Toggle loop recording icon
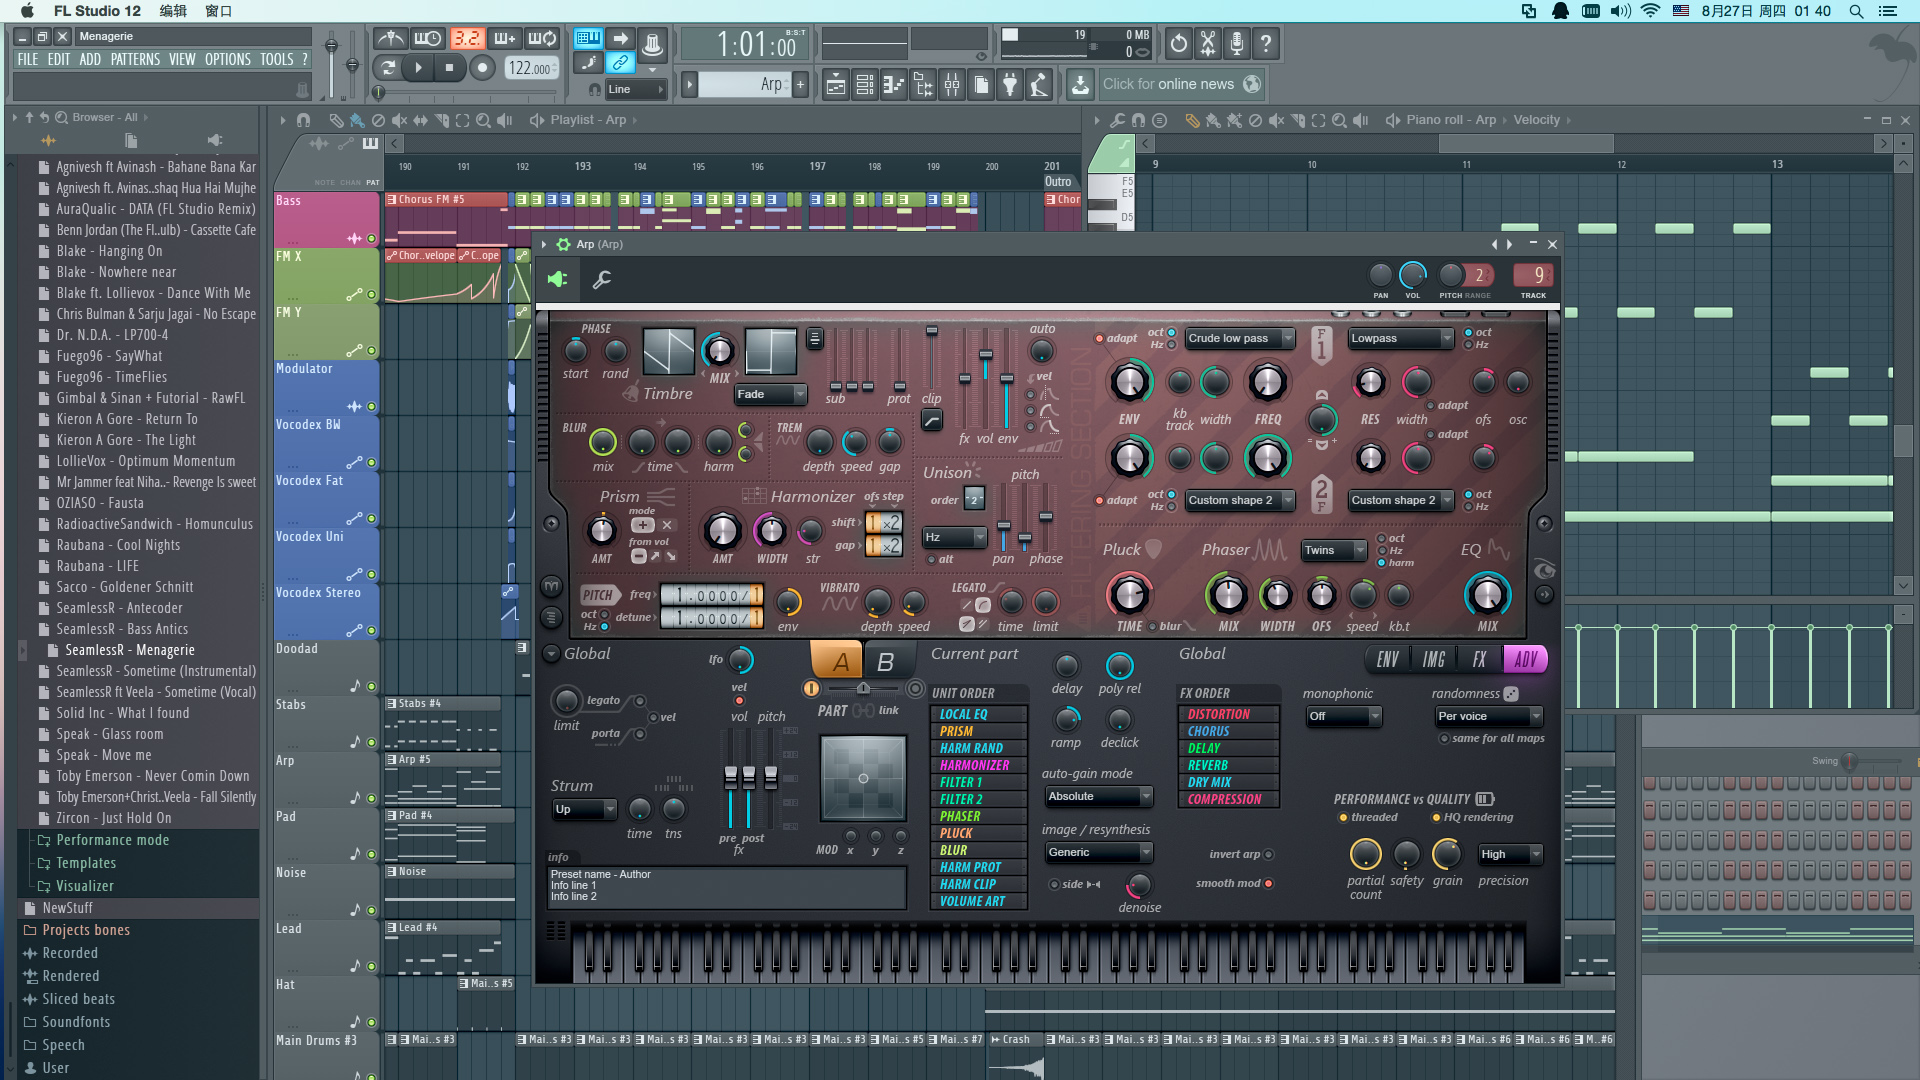This screenshot has width=1920, height=1080. 542,39
